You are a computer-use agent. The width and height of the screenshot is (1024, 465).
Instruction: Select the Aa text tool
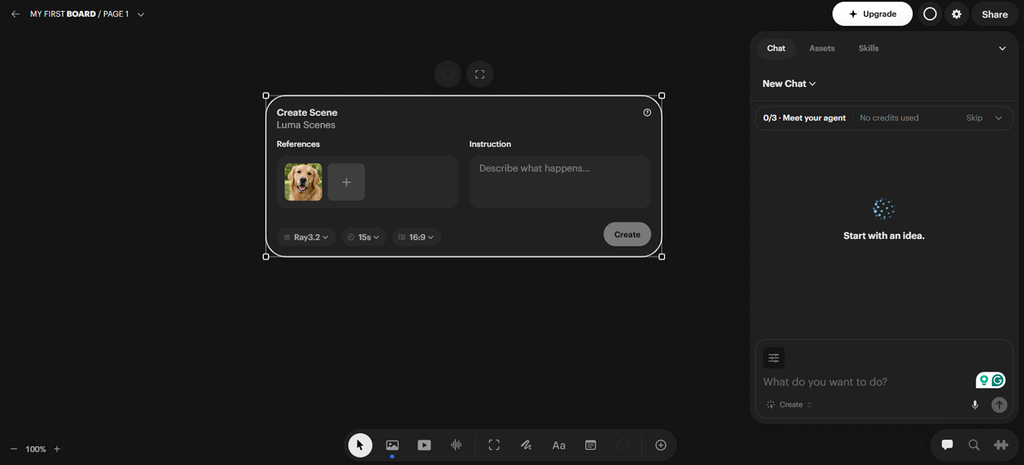pyautogui.click(x=558, y=445)
